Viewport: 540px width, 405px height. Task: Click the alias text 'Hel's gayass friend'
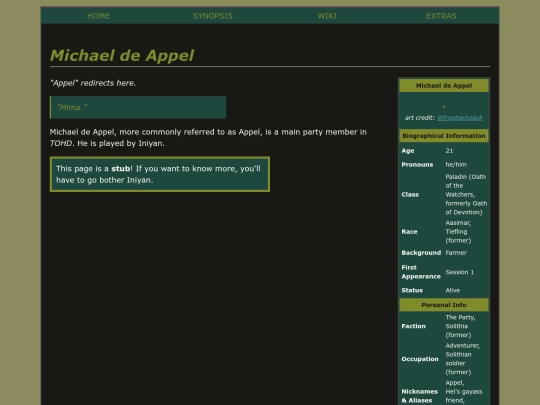(x=464, y=396)
